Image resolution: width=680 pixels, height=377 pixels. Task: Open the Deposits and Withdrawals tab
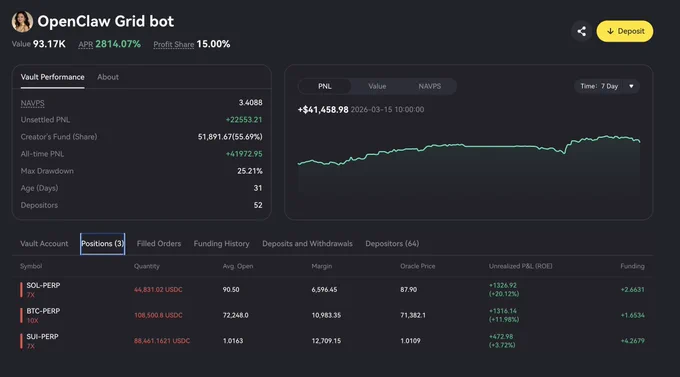click(307, 244)
